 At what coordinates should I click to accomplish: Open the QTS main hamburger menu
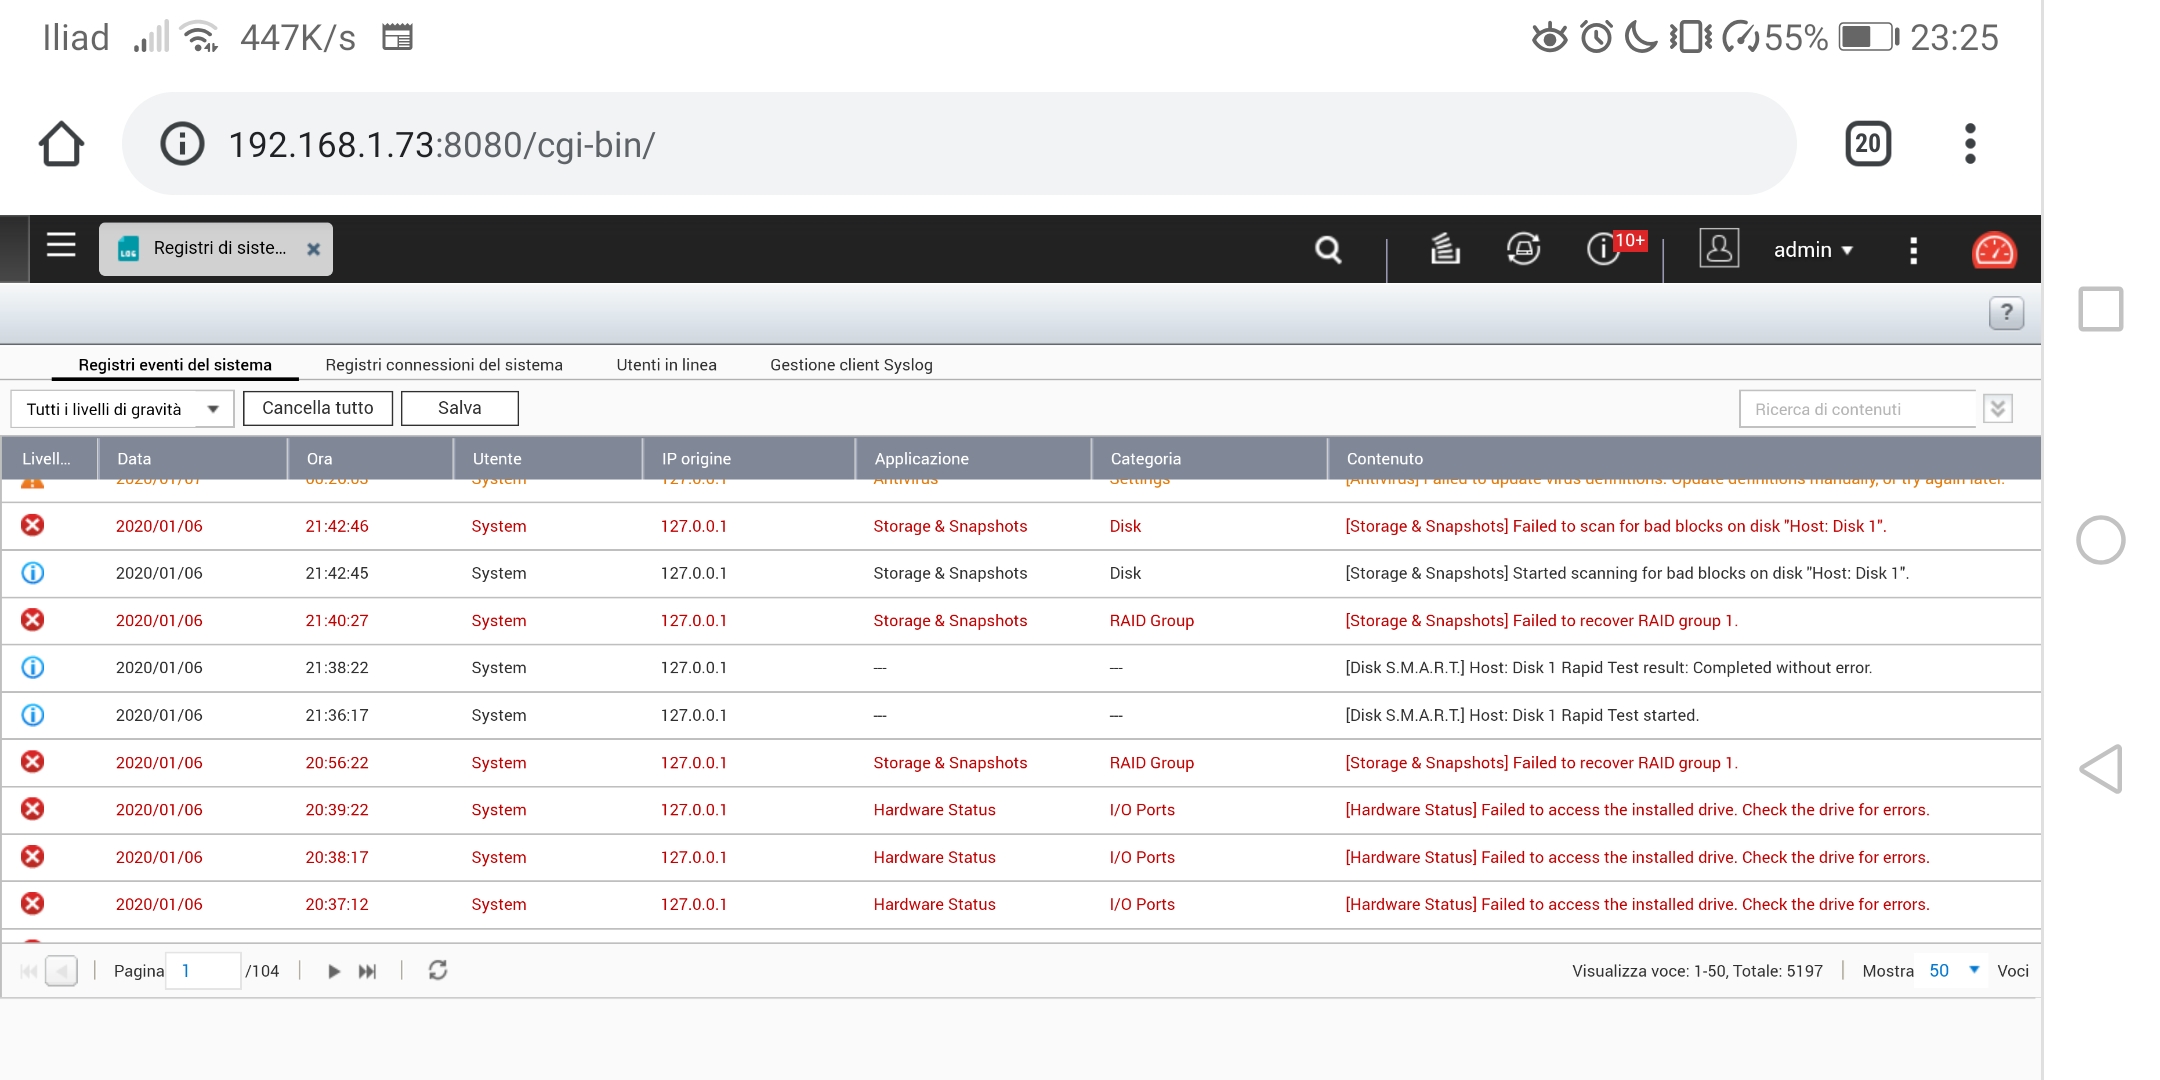pyautogui.click(x=61, y=246)
